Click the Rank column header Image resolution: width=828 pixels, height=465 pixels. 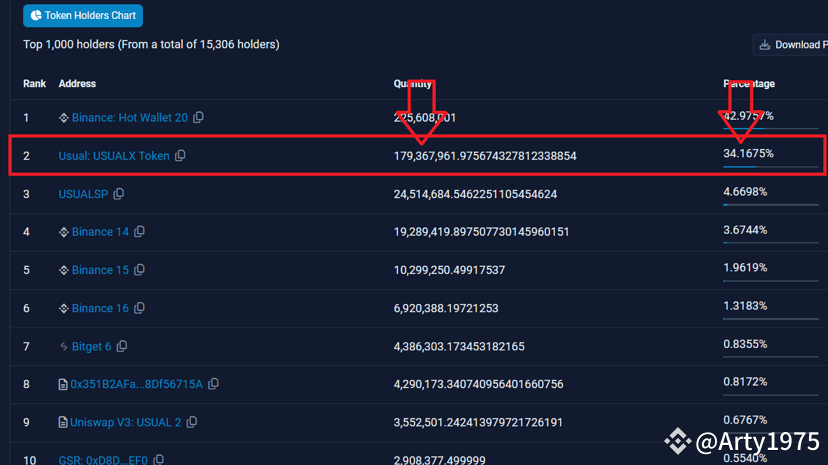click(x=34, y=83)
